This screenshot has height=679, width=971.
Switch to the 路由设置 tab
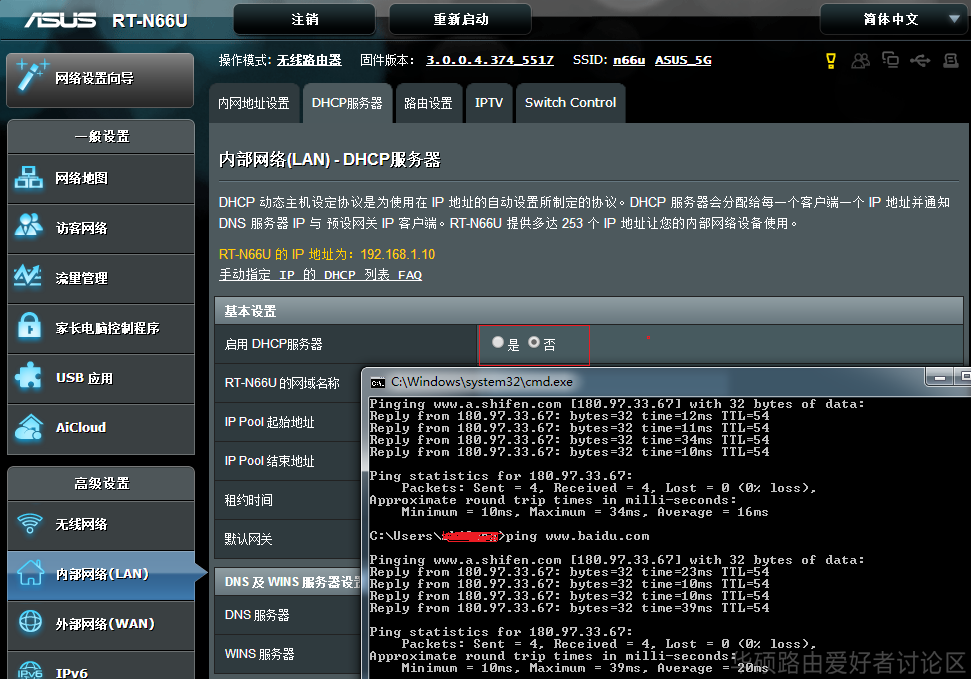click(429, 103)
